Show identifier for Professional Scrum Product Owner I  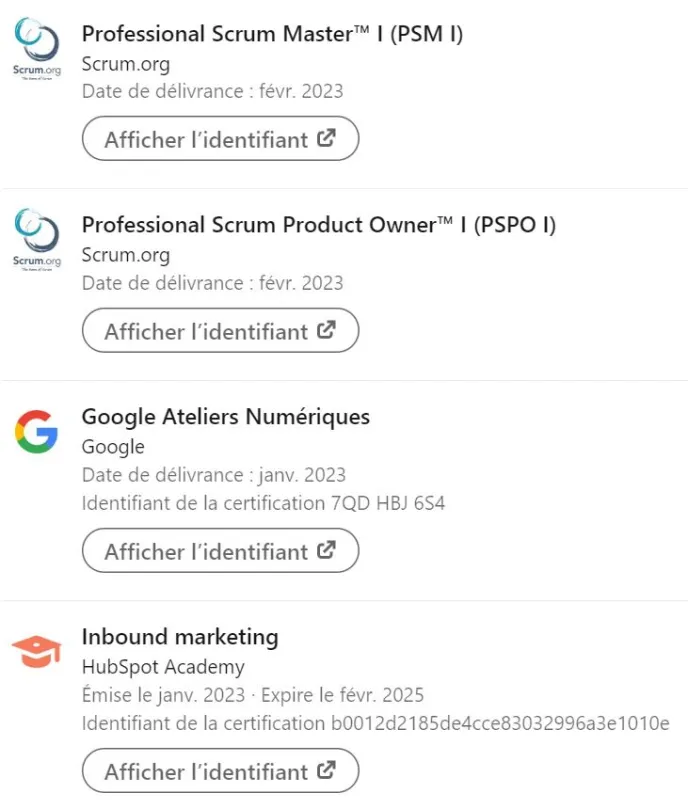click(x=220, y=330)
